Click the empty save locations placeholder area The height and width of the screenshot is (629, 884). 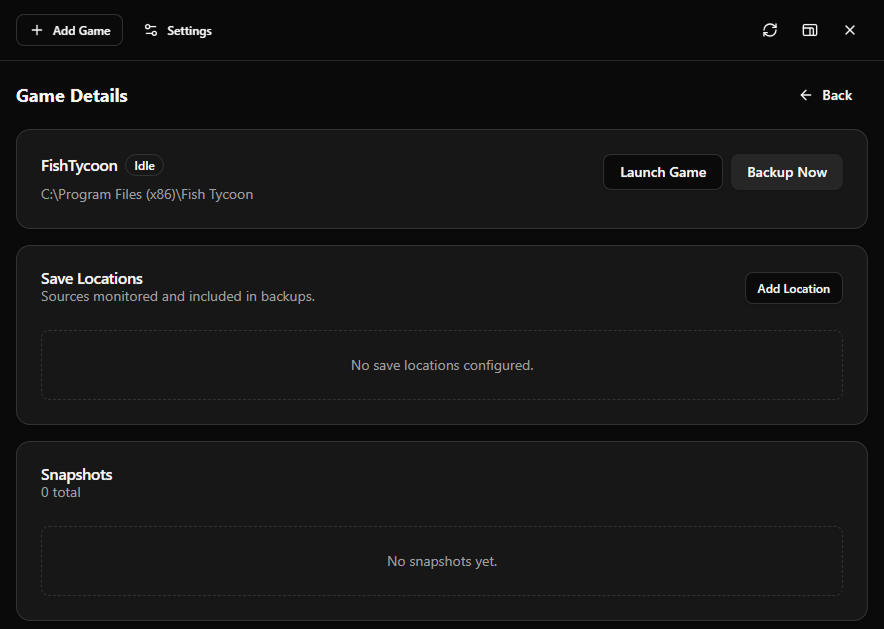[442, 365]
